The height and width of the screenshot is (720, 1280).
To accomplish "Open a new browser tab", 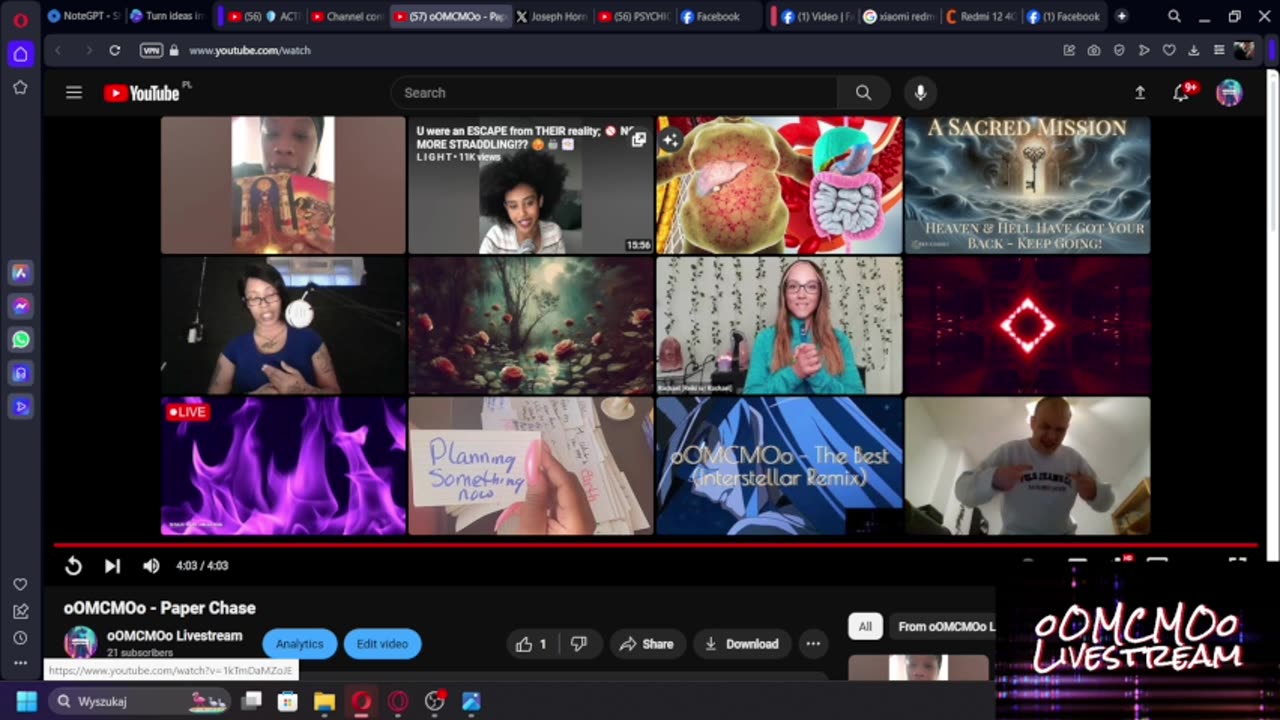I will tap(1121, 16).
